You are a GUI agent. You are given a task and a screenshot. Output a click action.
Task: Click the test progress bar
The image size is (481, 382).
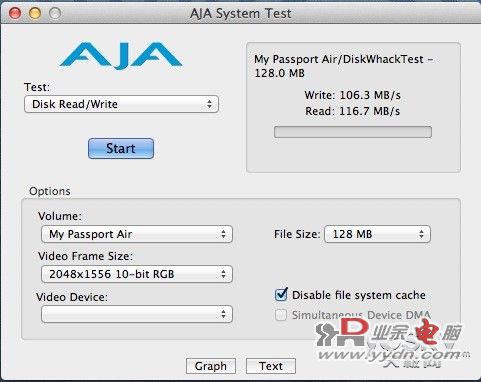coord(353,132)
